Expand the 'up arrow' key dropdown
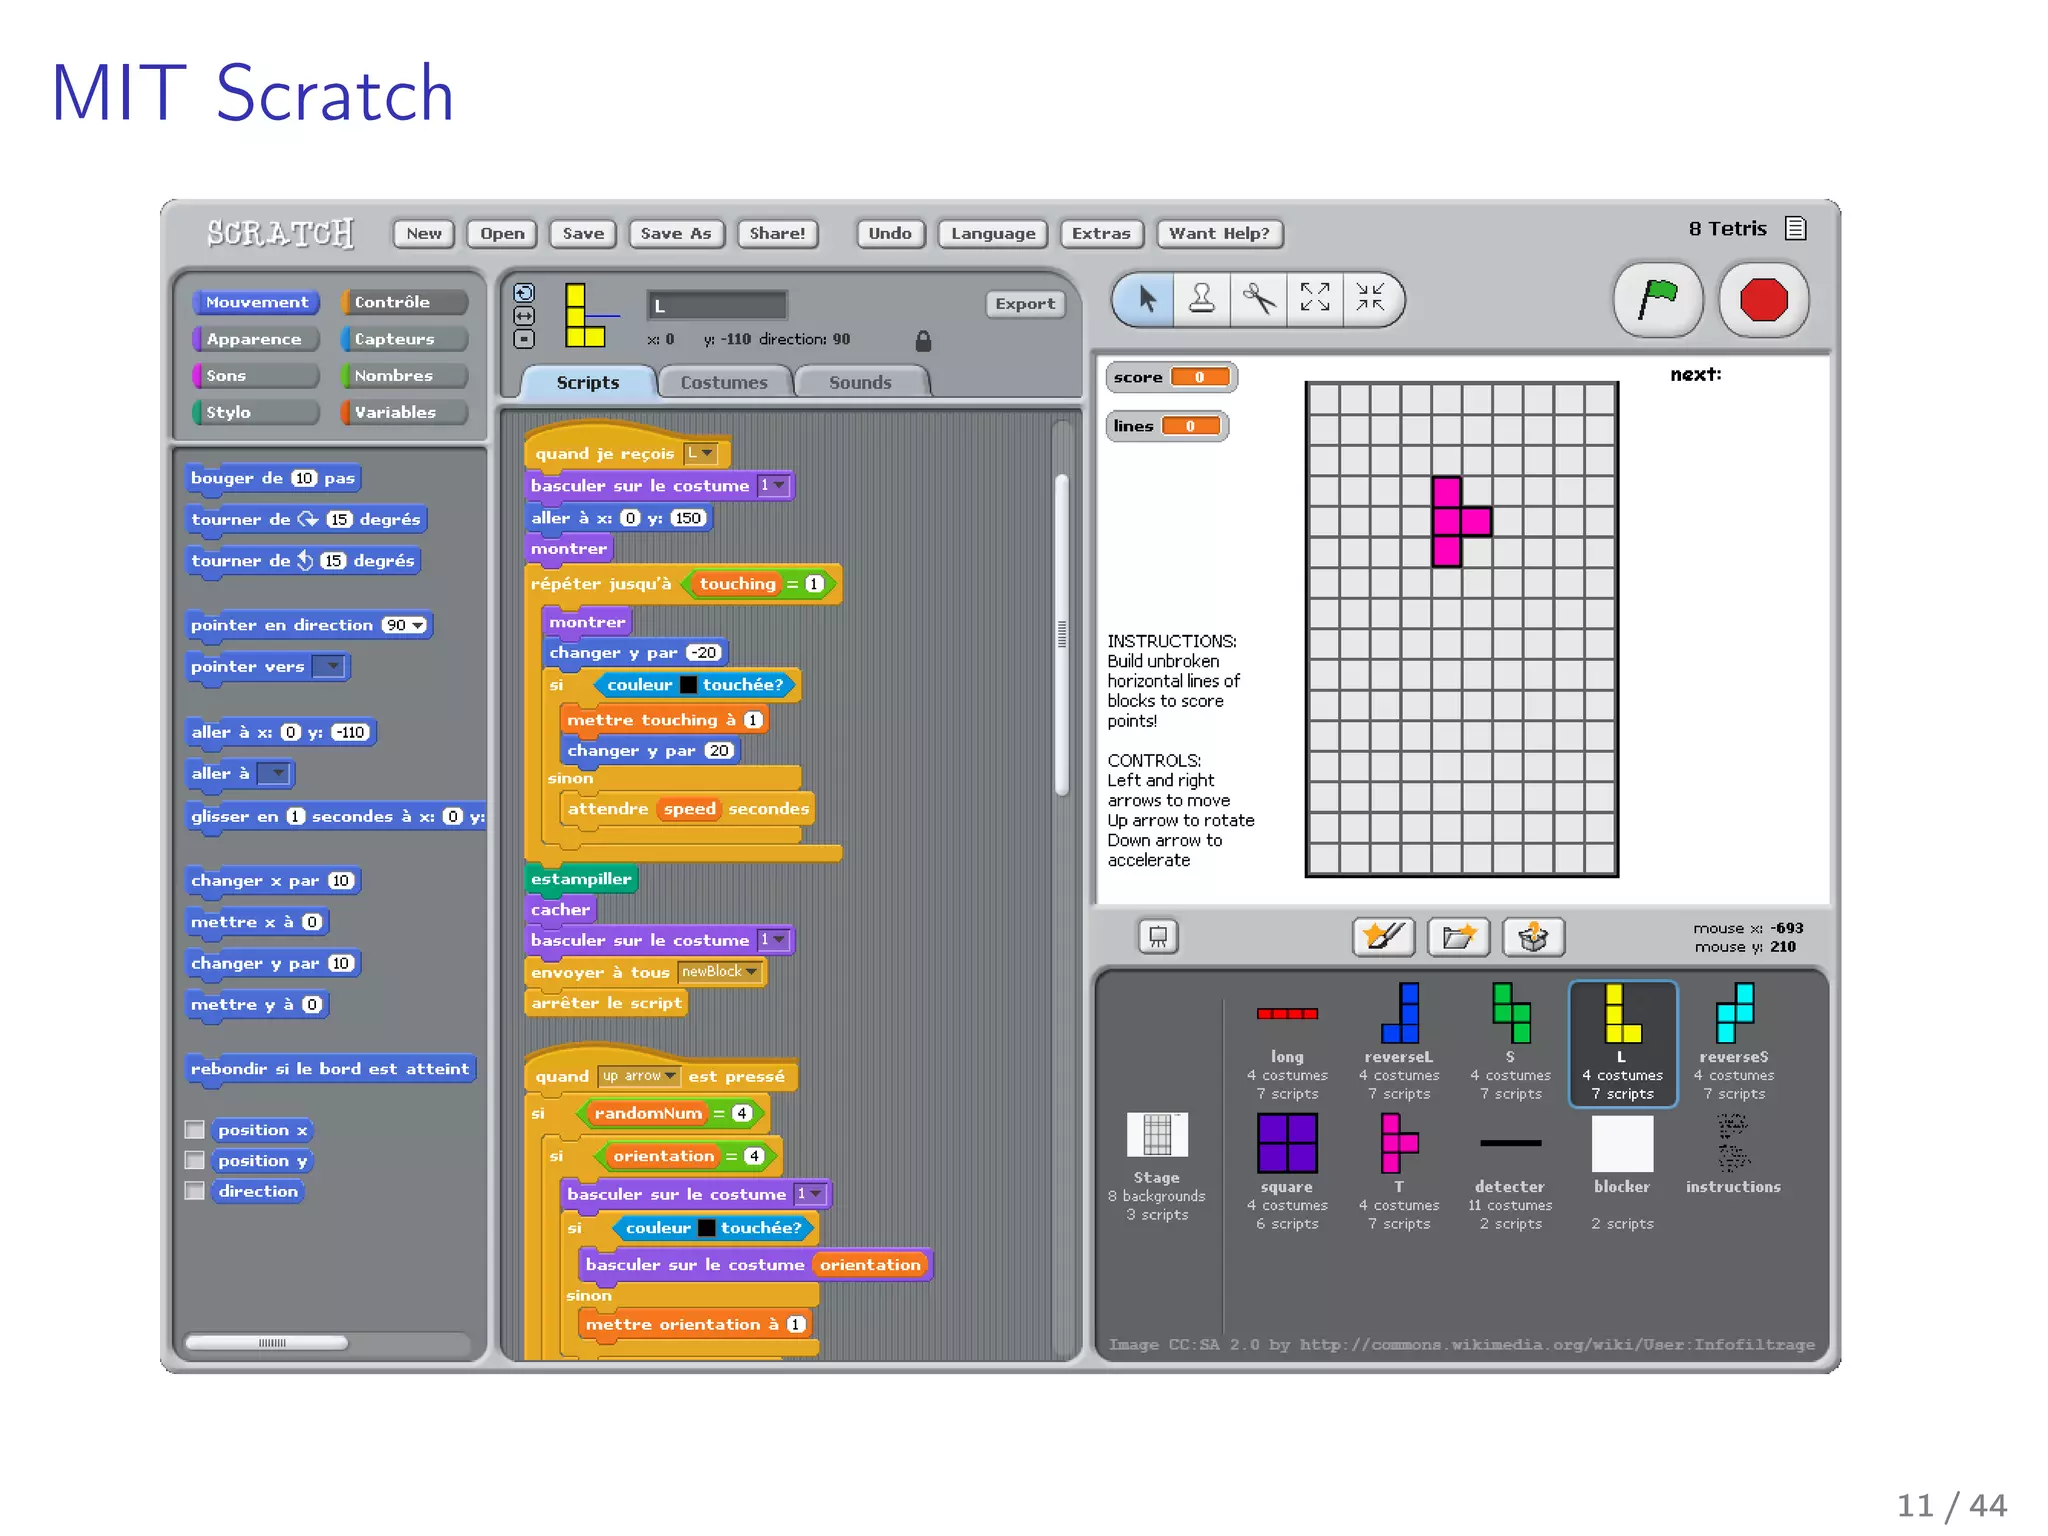This screenshot has width=2048, height=1536. [670, 1077]
